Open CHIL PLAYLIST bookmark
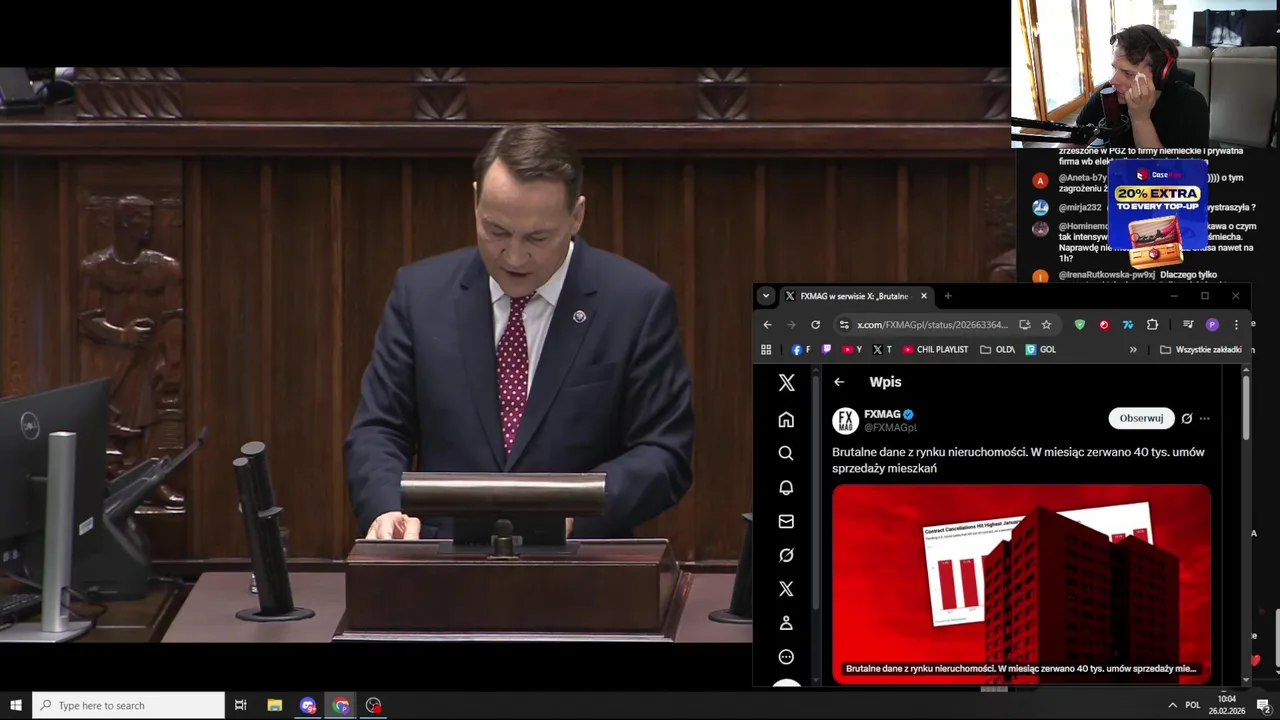Viewport: 1280px width, 720px height. (x=936, y=350)
